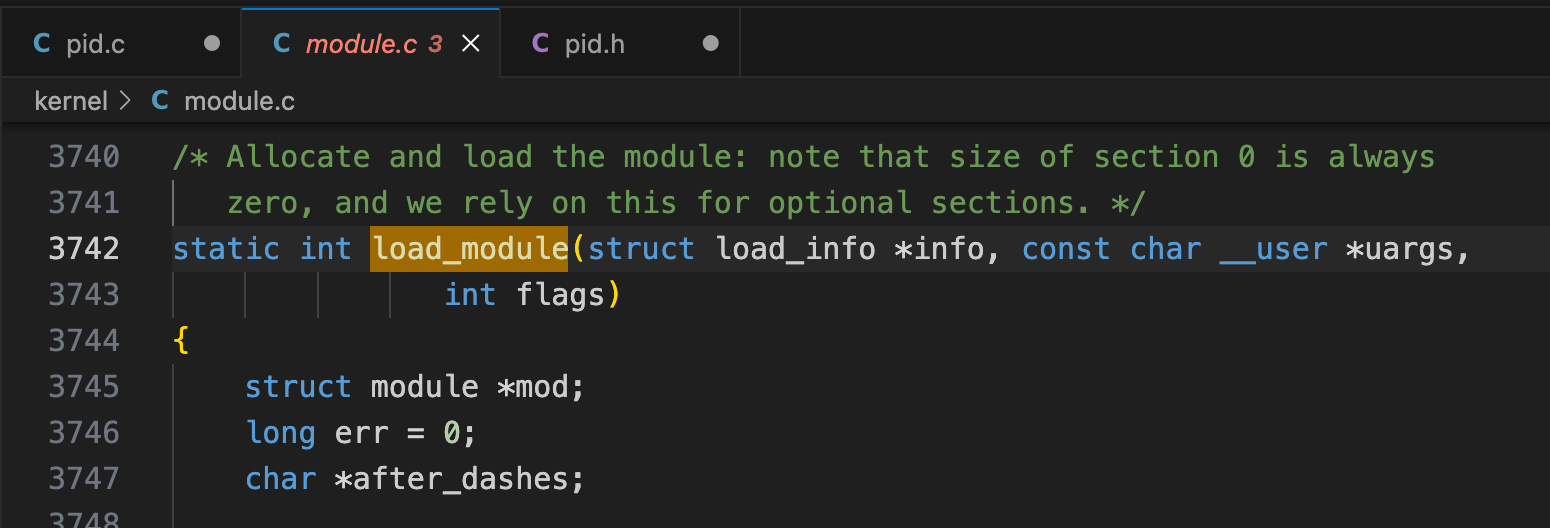Image resolution: width=1550 pixels, height=528 pixels.
Task: Click the C file icon on pid.c tab
Action: [x=42, y=44]
